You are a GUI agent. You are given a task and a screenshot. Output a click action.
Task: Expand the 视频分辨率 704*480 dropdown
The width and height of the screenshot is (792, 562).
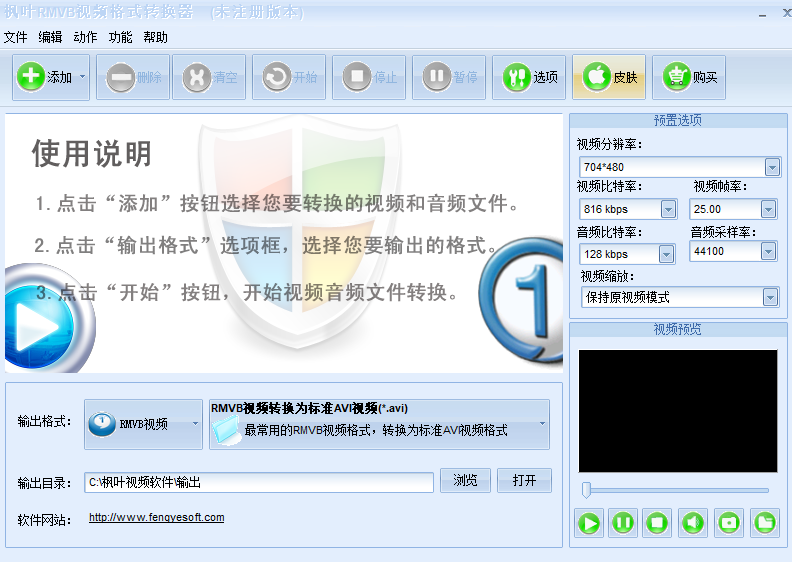772,167
